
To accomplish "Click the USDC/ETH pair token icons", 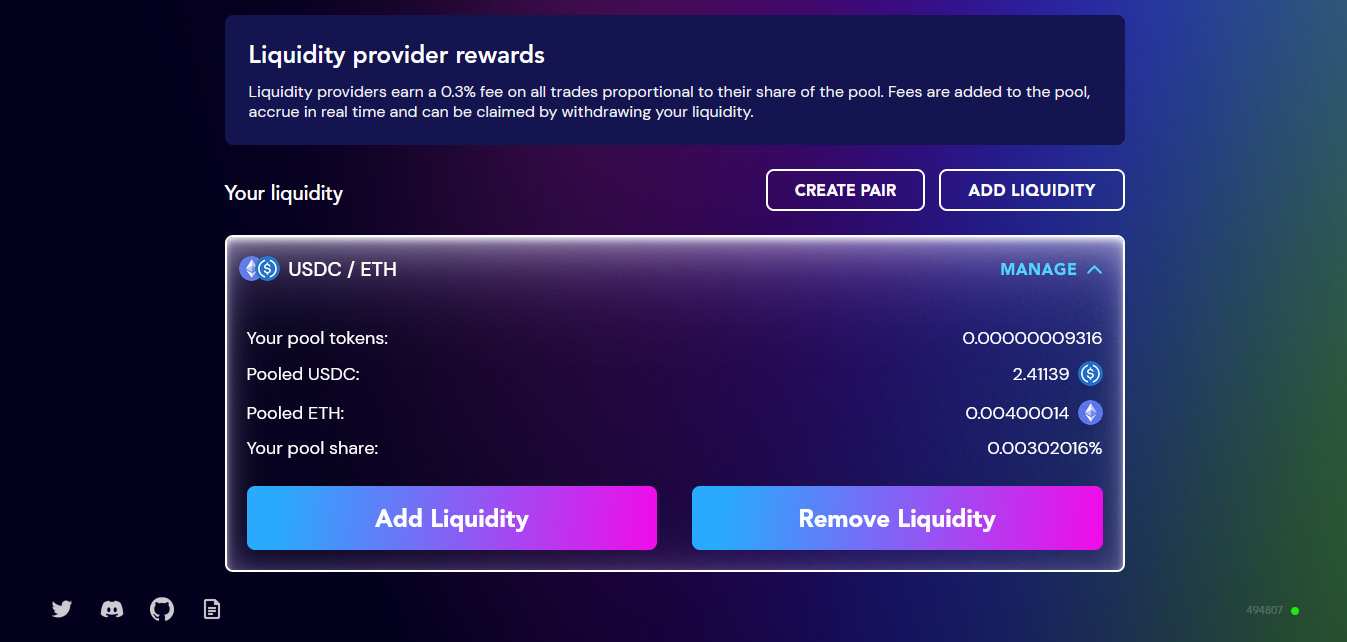I will click(x=259, y=269).
